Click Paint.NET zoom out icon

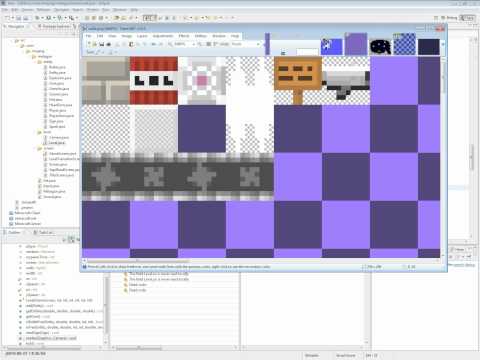(170, 44)
